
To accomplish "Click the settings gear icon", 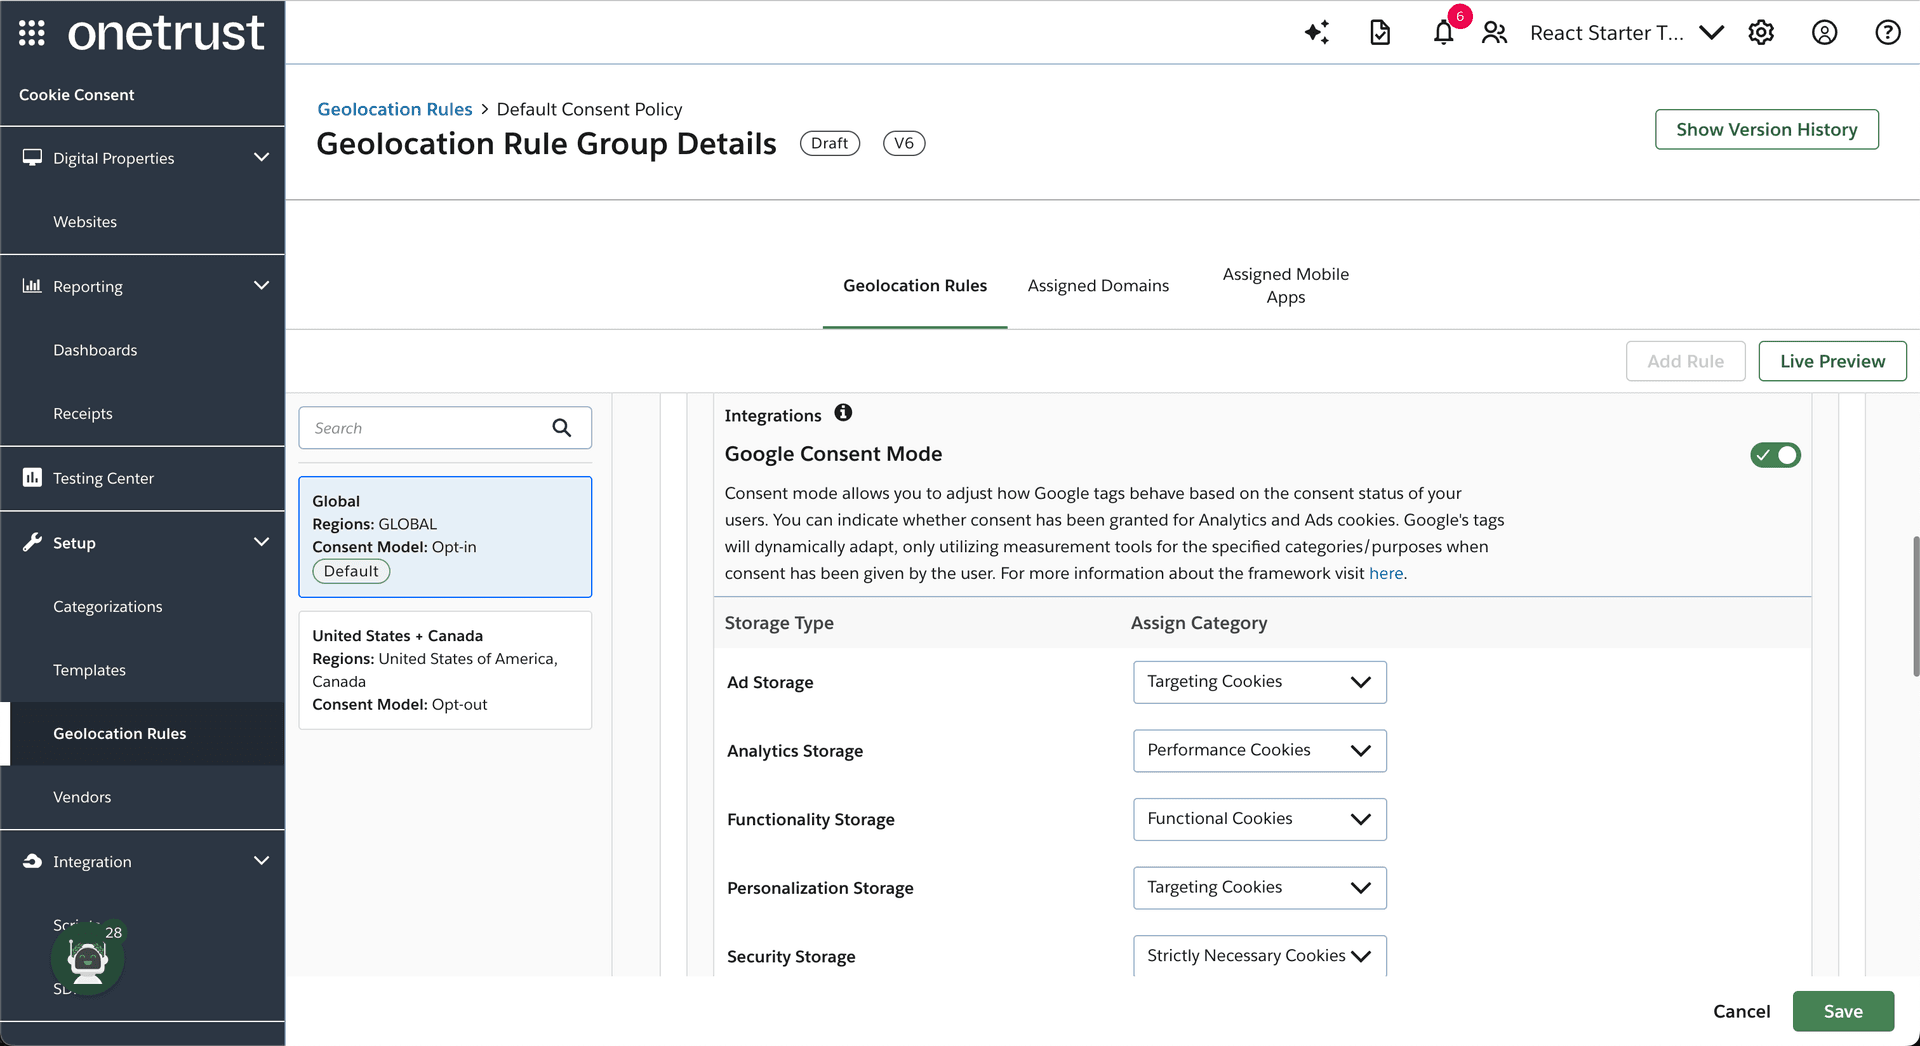I will tap(1761, 33).
